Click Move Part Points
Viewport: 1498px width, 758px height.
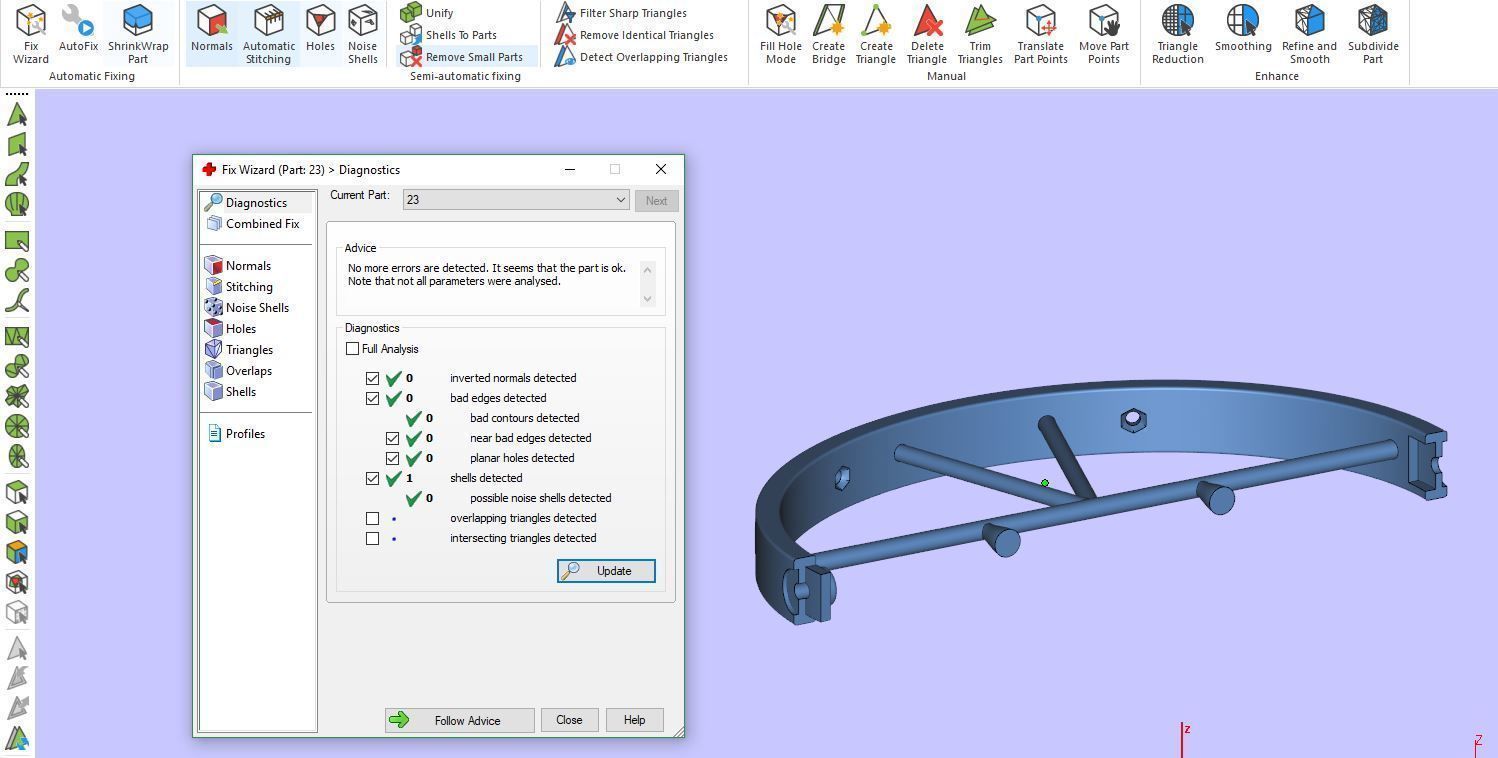(1104, 34)
